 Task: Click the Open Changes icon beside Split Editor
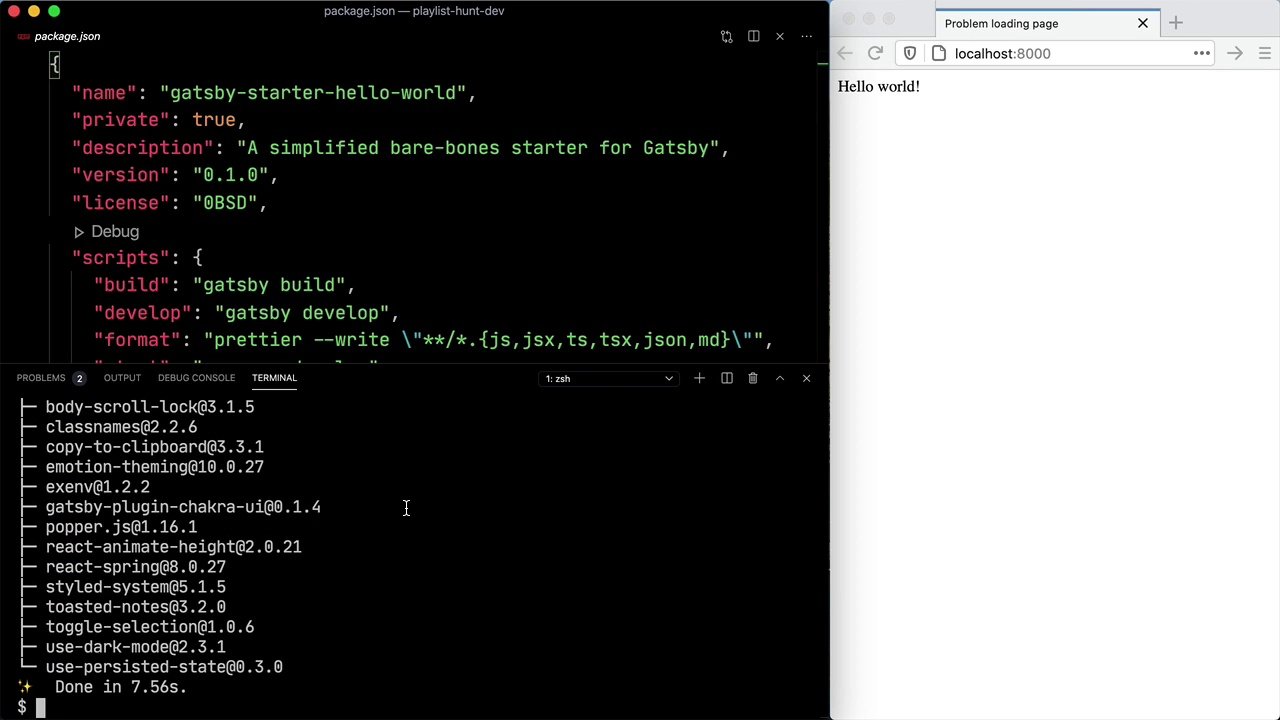(x=727, y=36)
